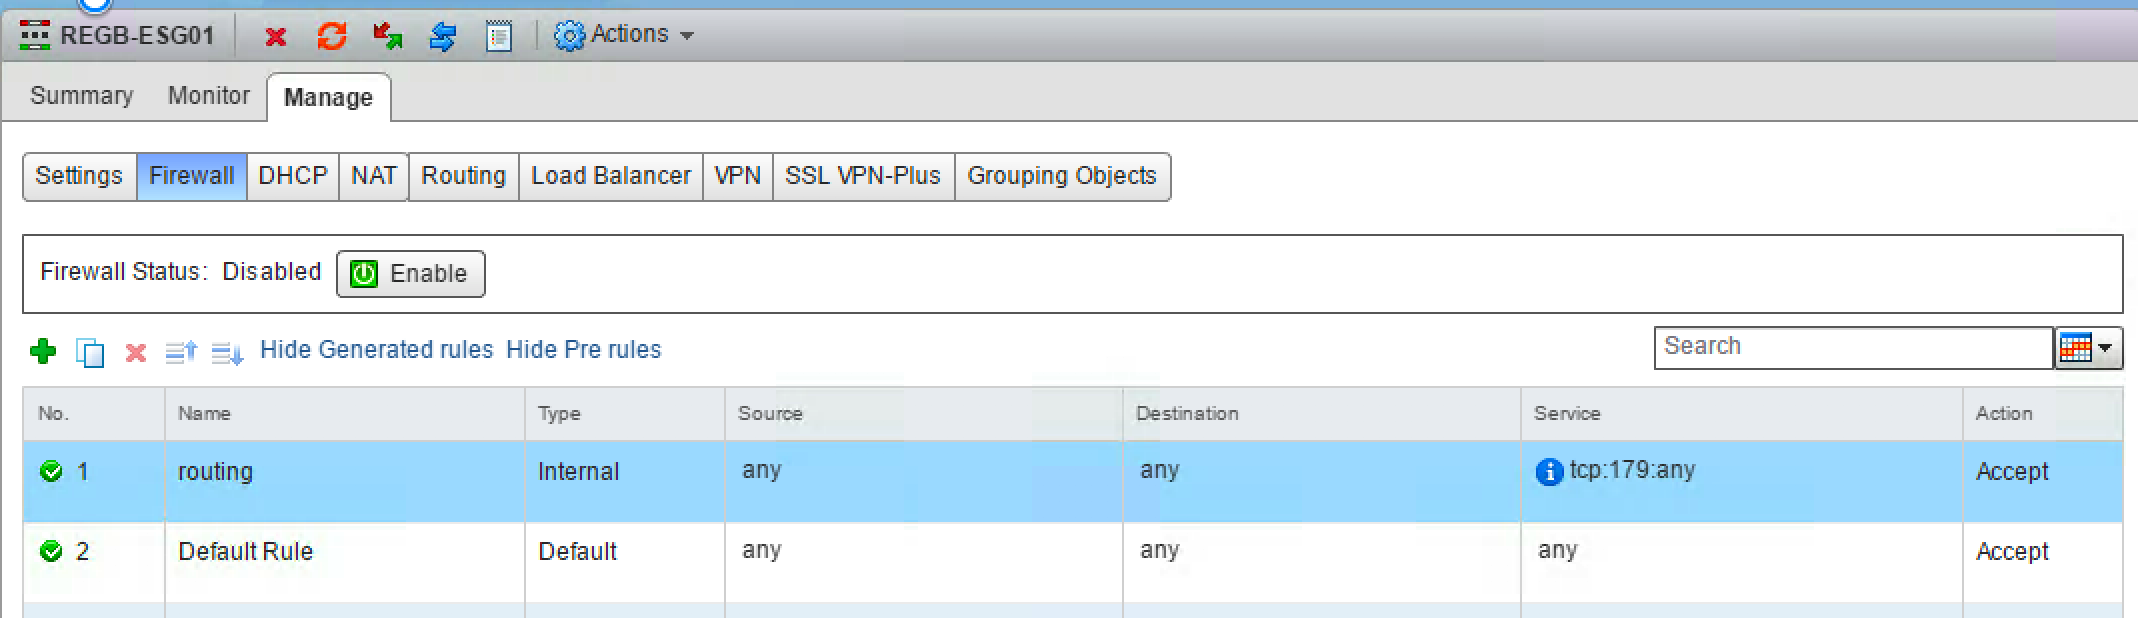The height and width of the screenshot is (618, 2138).
Task: Add a new firewall rule with green plus
Action: click(x=43, y=351)
